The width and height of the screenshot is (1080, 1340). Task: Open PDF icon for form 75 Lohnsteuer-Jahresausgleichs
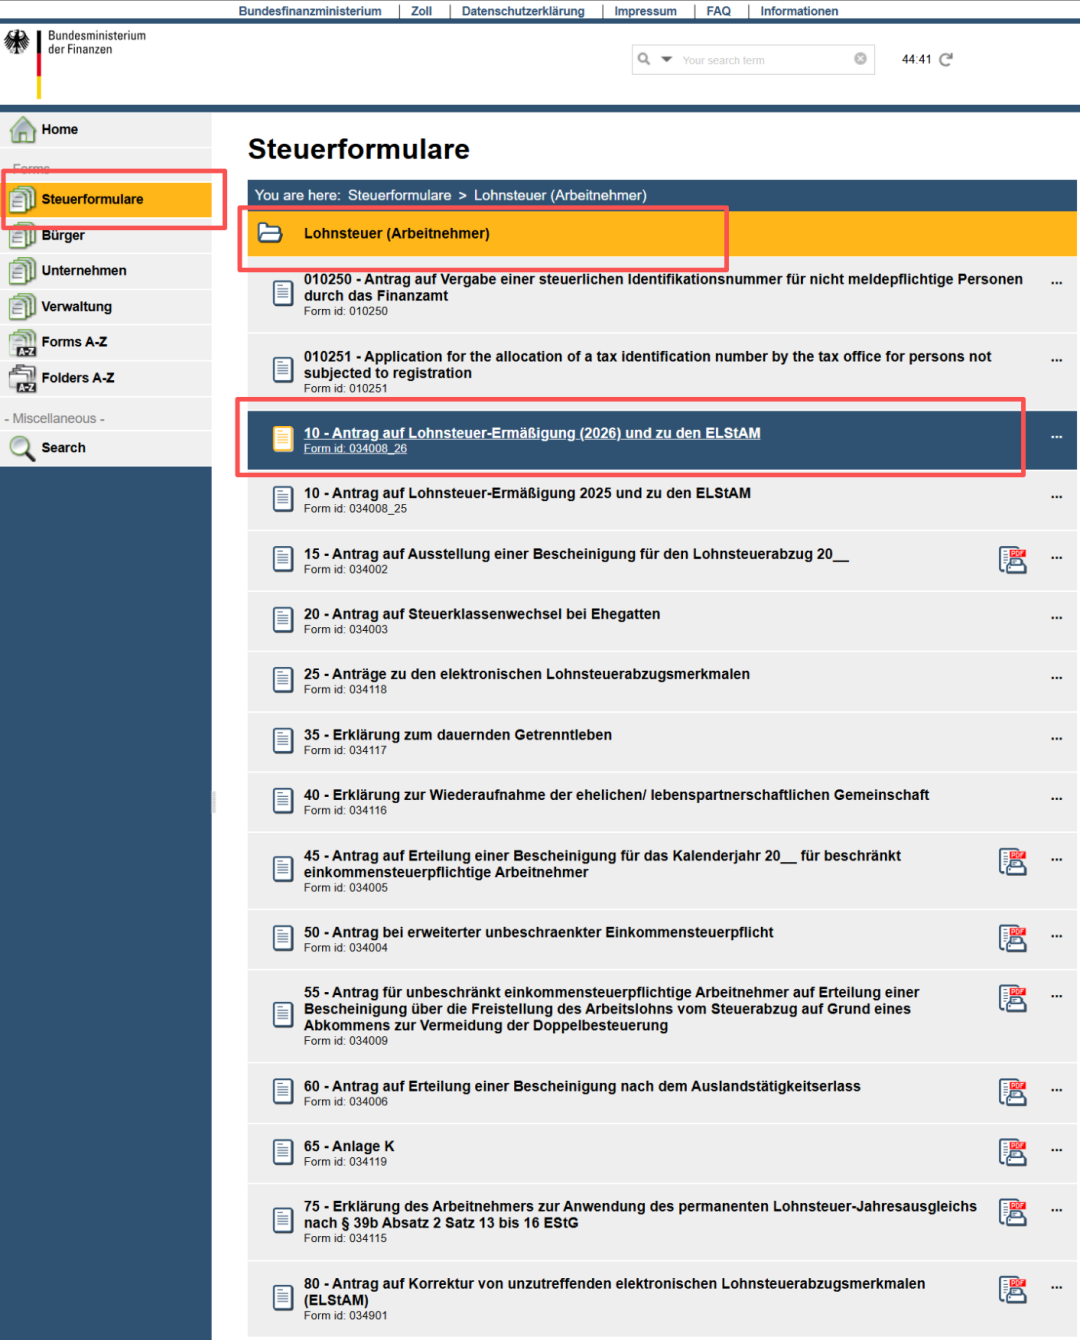coord(1013,1213)
